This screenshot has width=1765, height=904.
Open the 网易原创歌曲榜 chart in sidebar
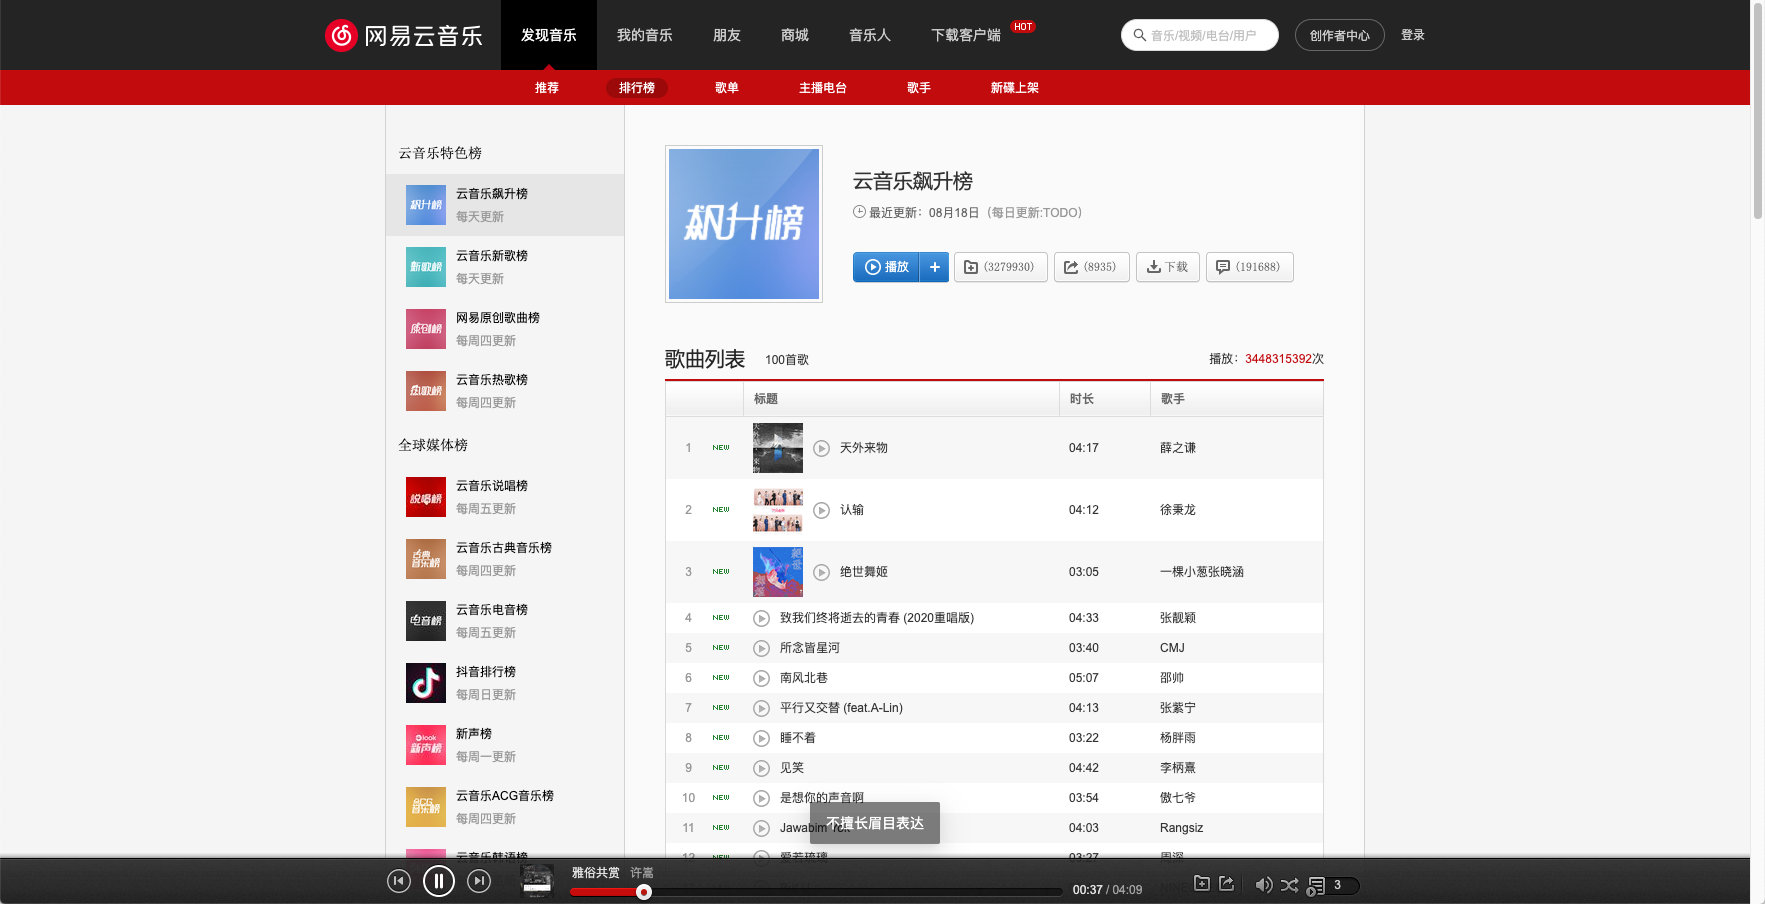(x=505, y=329)
